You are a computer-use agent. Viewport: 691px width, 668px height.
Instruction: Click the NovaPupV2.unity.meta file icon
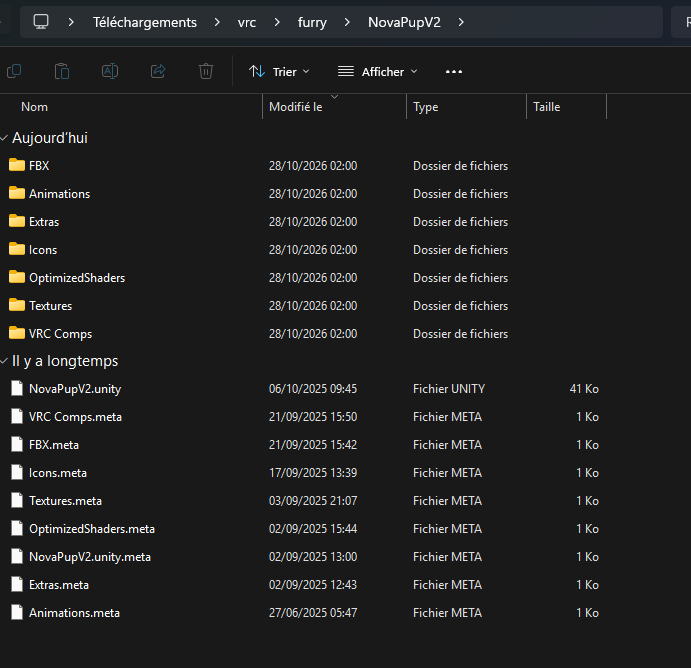[17, 556]
